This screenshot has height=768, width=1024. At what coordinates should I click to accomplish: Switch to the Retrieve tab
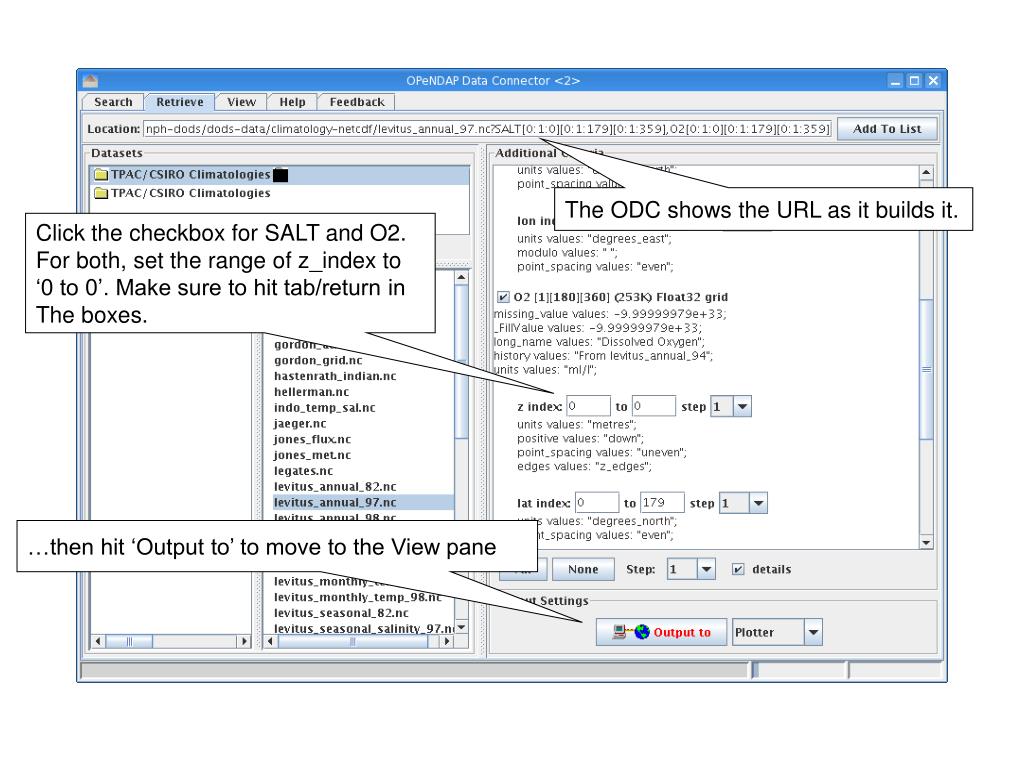[x=180, y=102]
